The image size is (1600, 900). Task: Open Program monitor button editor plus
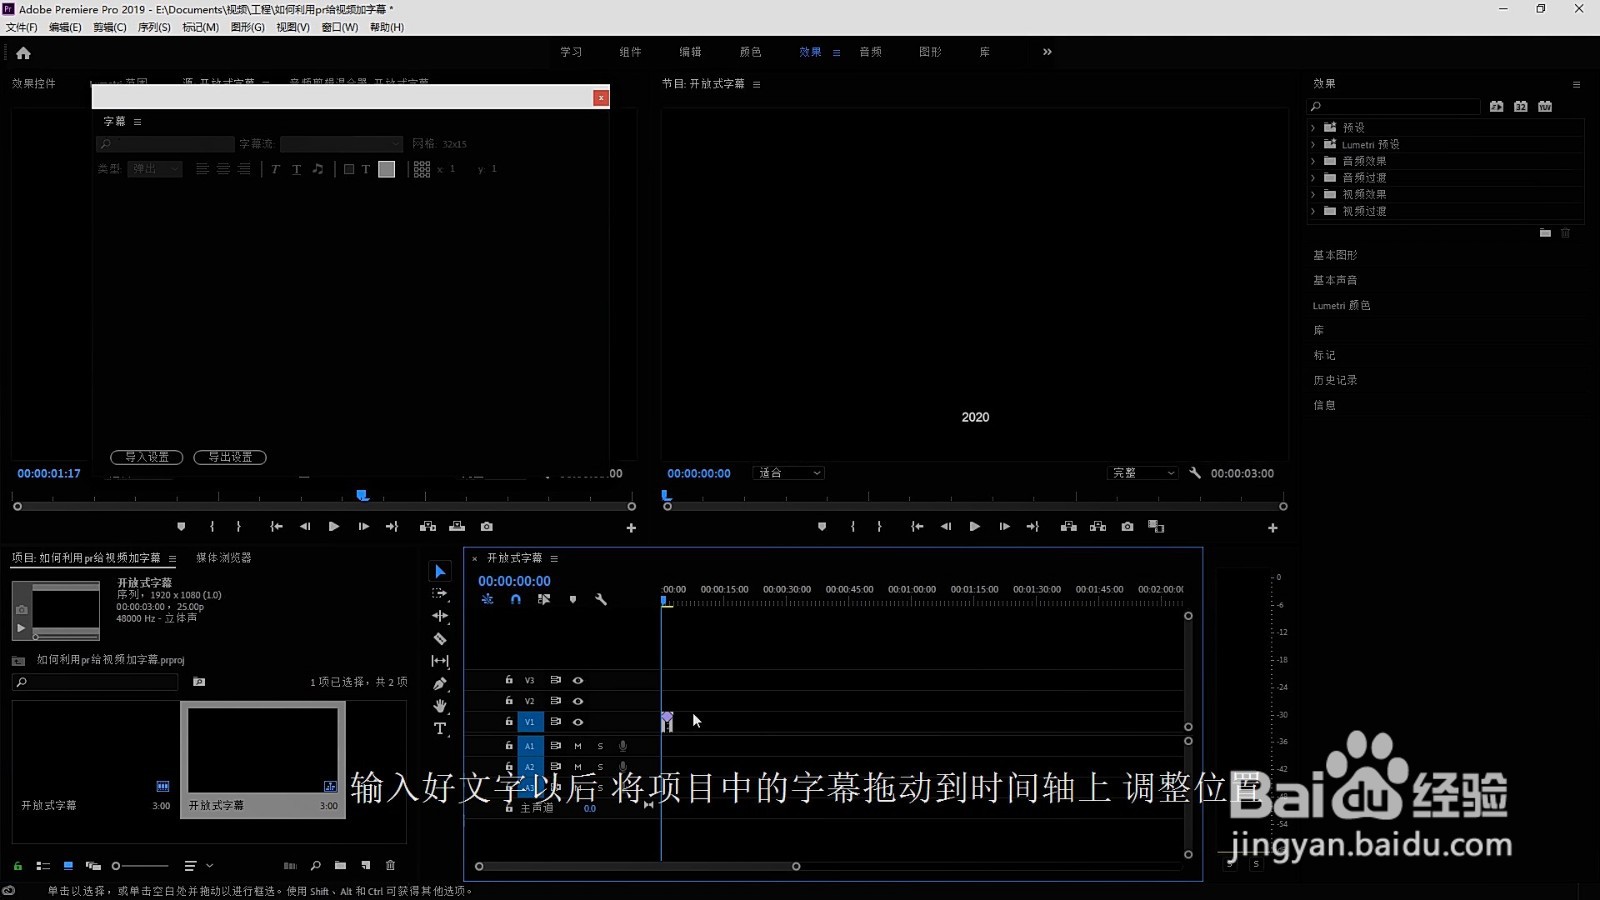[x=1273, y=528]
